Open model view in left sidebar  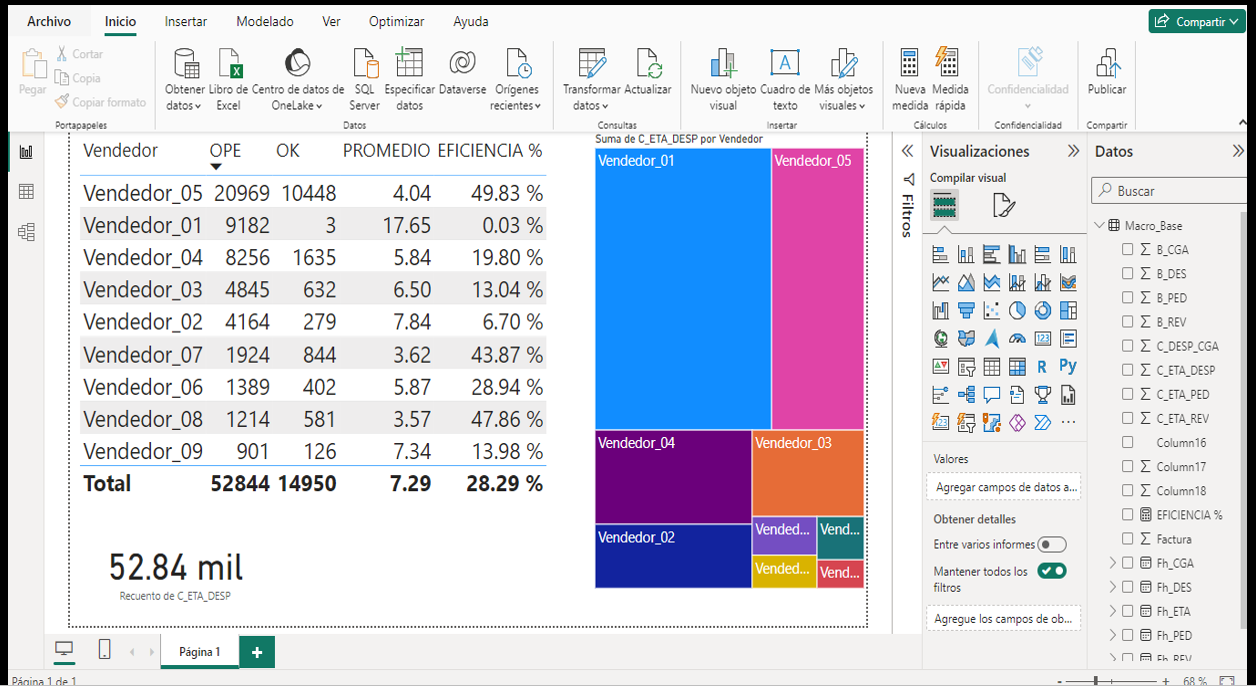[x=27, y=232]
